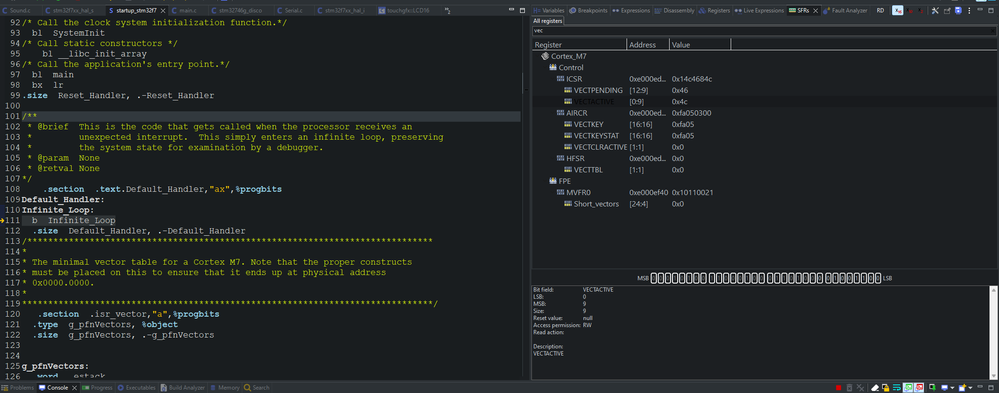This screenshot has width=999, height=393.
Task: Pin the console with the pin icon
Action: pos(932,388)
